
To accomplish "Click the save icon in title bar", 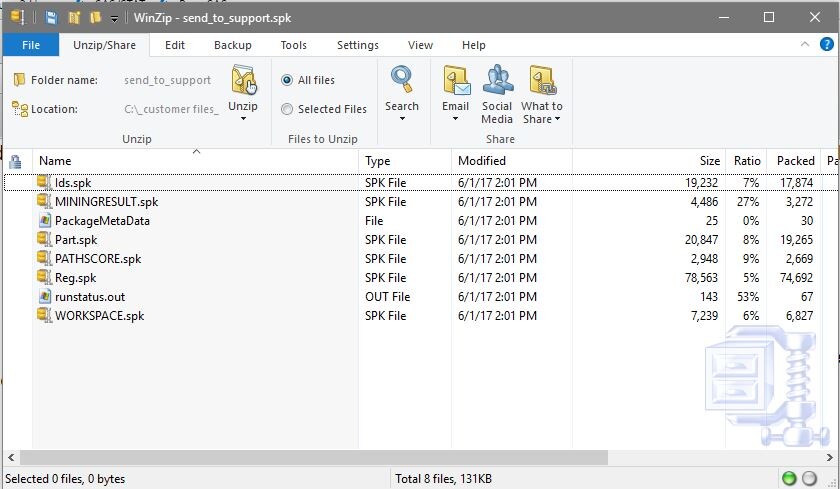I will (x=50, y=17).
